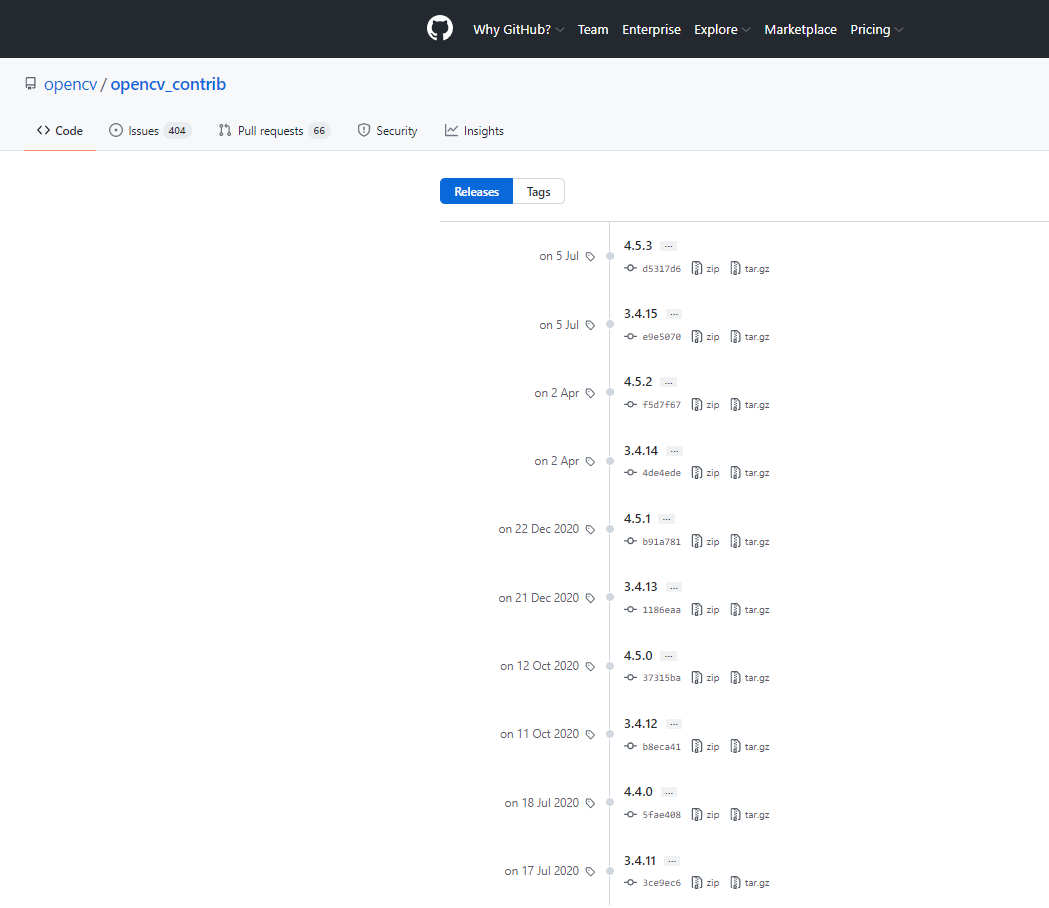Switch to the Pull requests tab

pos(274,130)
